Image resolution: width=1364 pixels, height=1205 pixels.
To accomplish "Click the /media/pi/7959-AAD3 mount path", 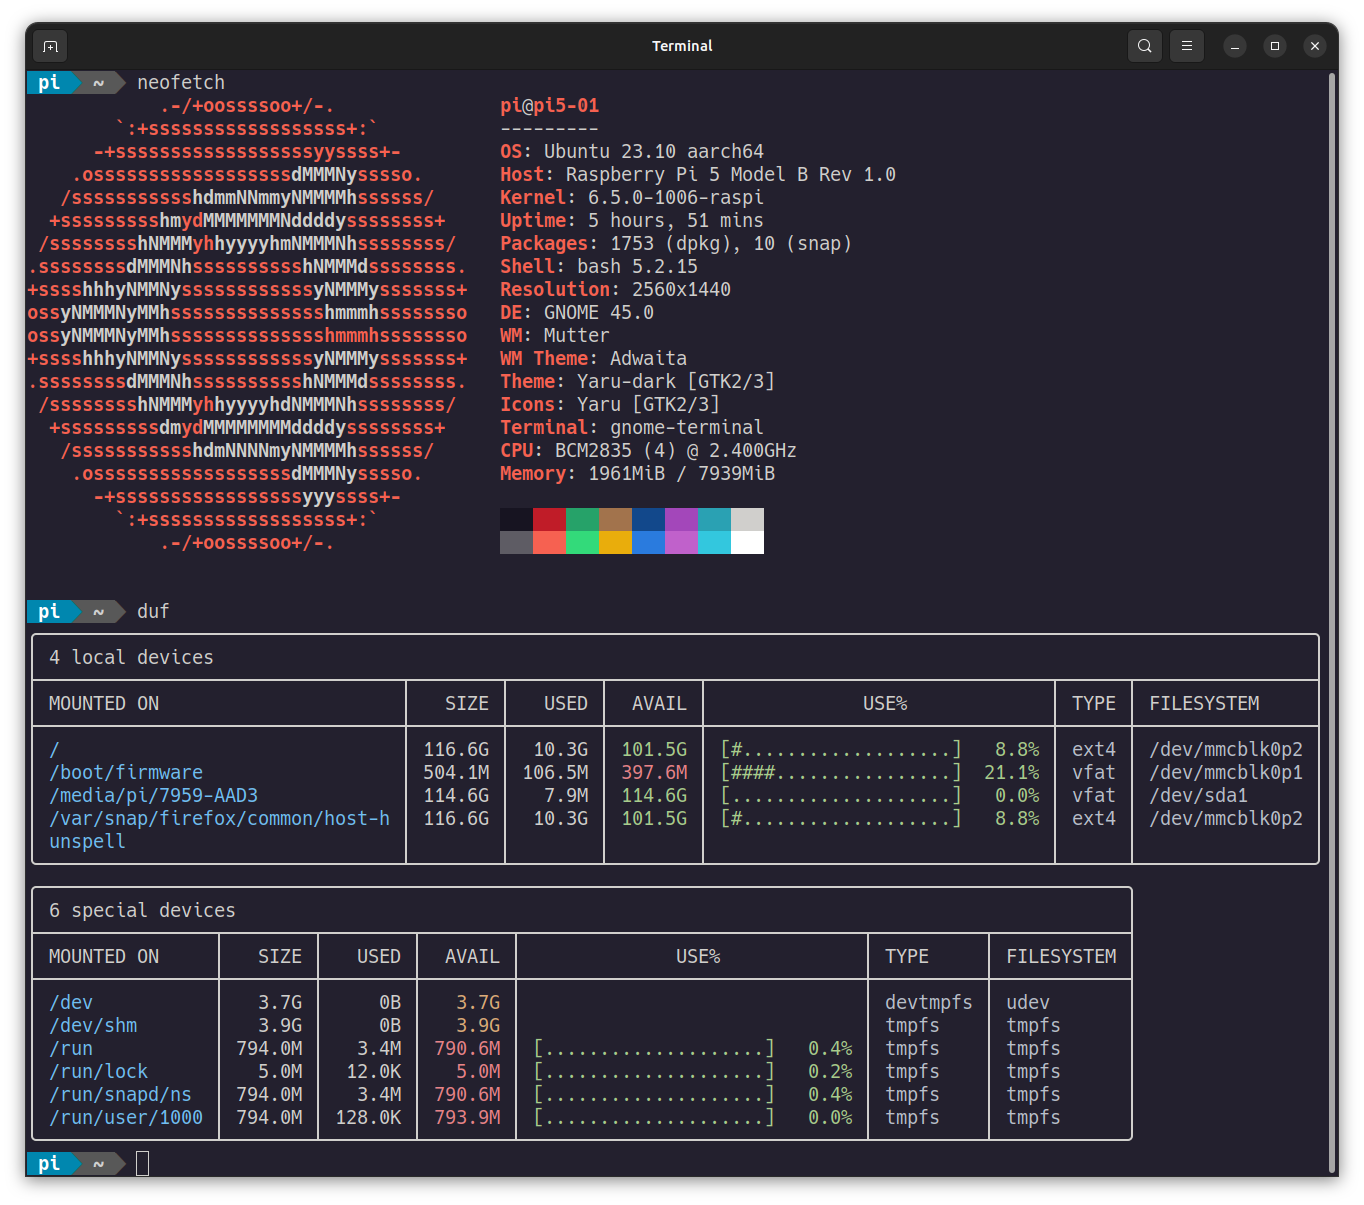I will point(153,795).
